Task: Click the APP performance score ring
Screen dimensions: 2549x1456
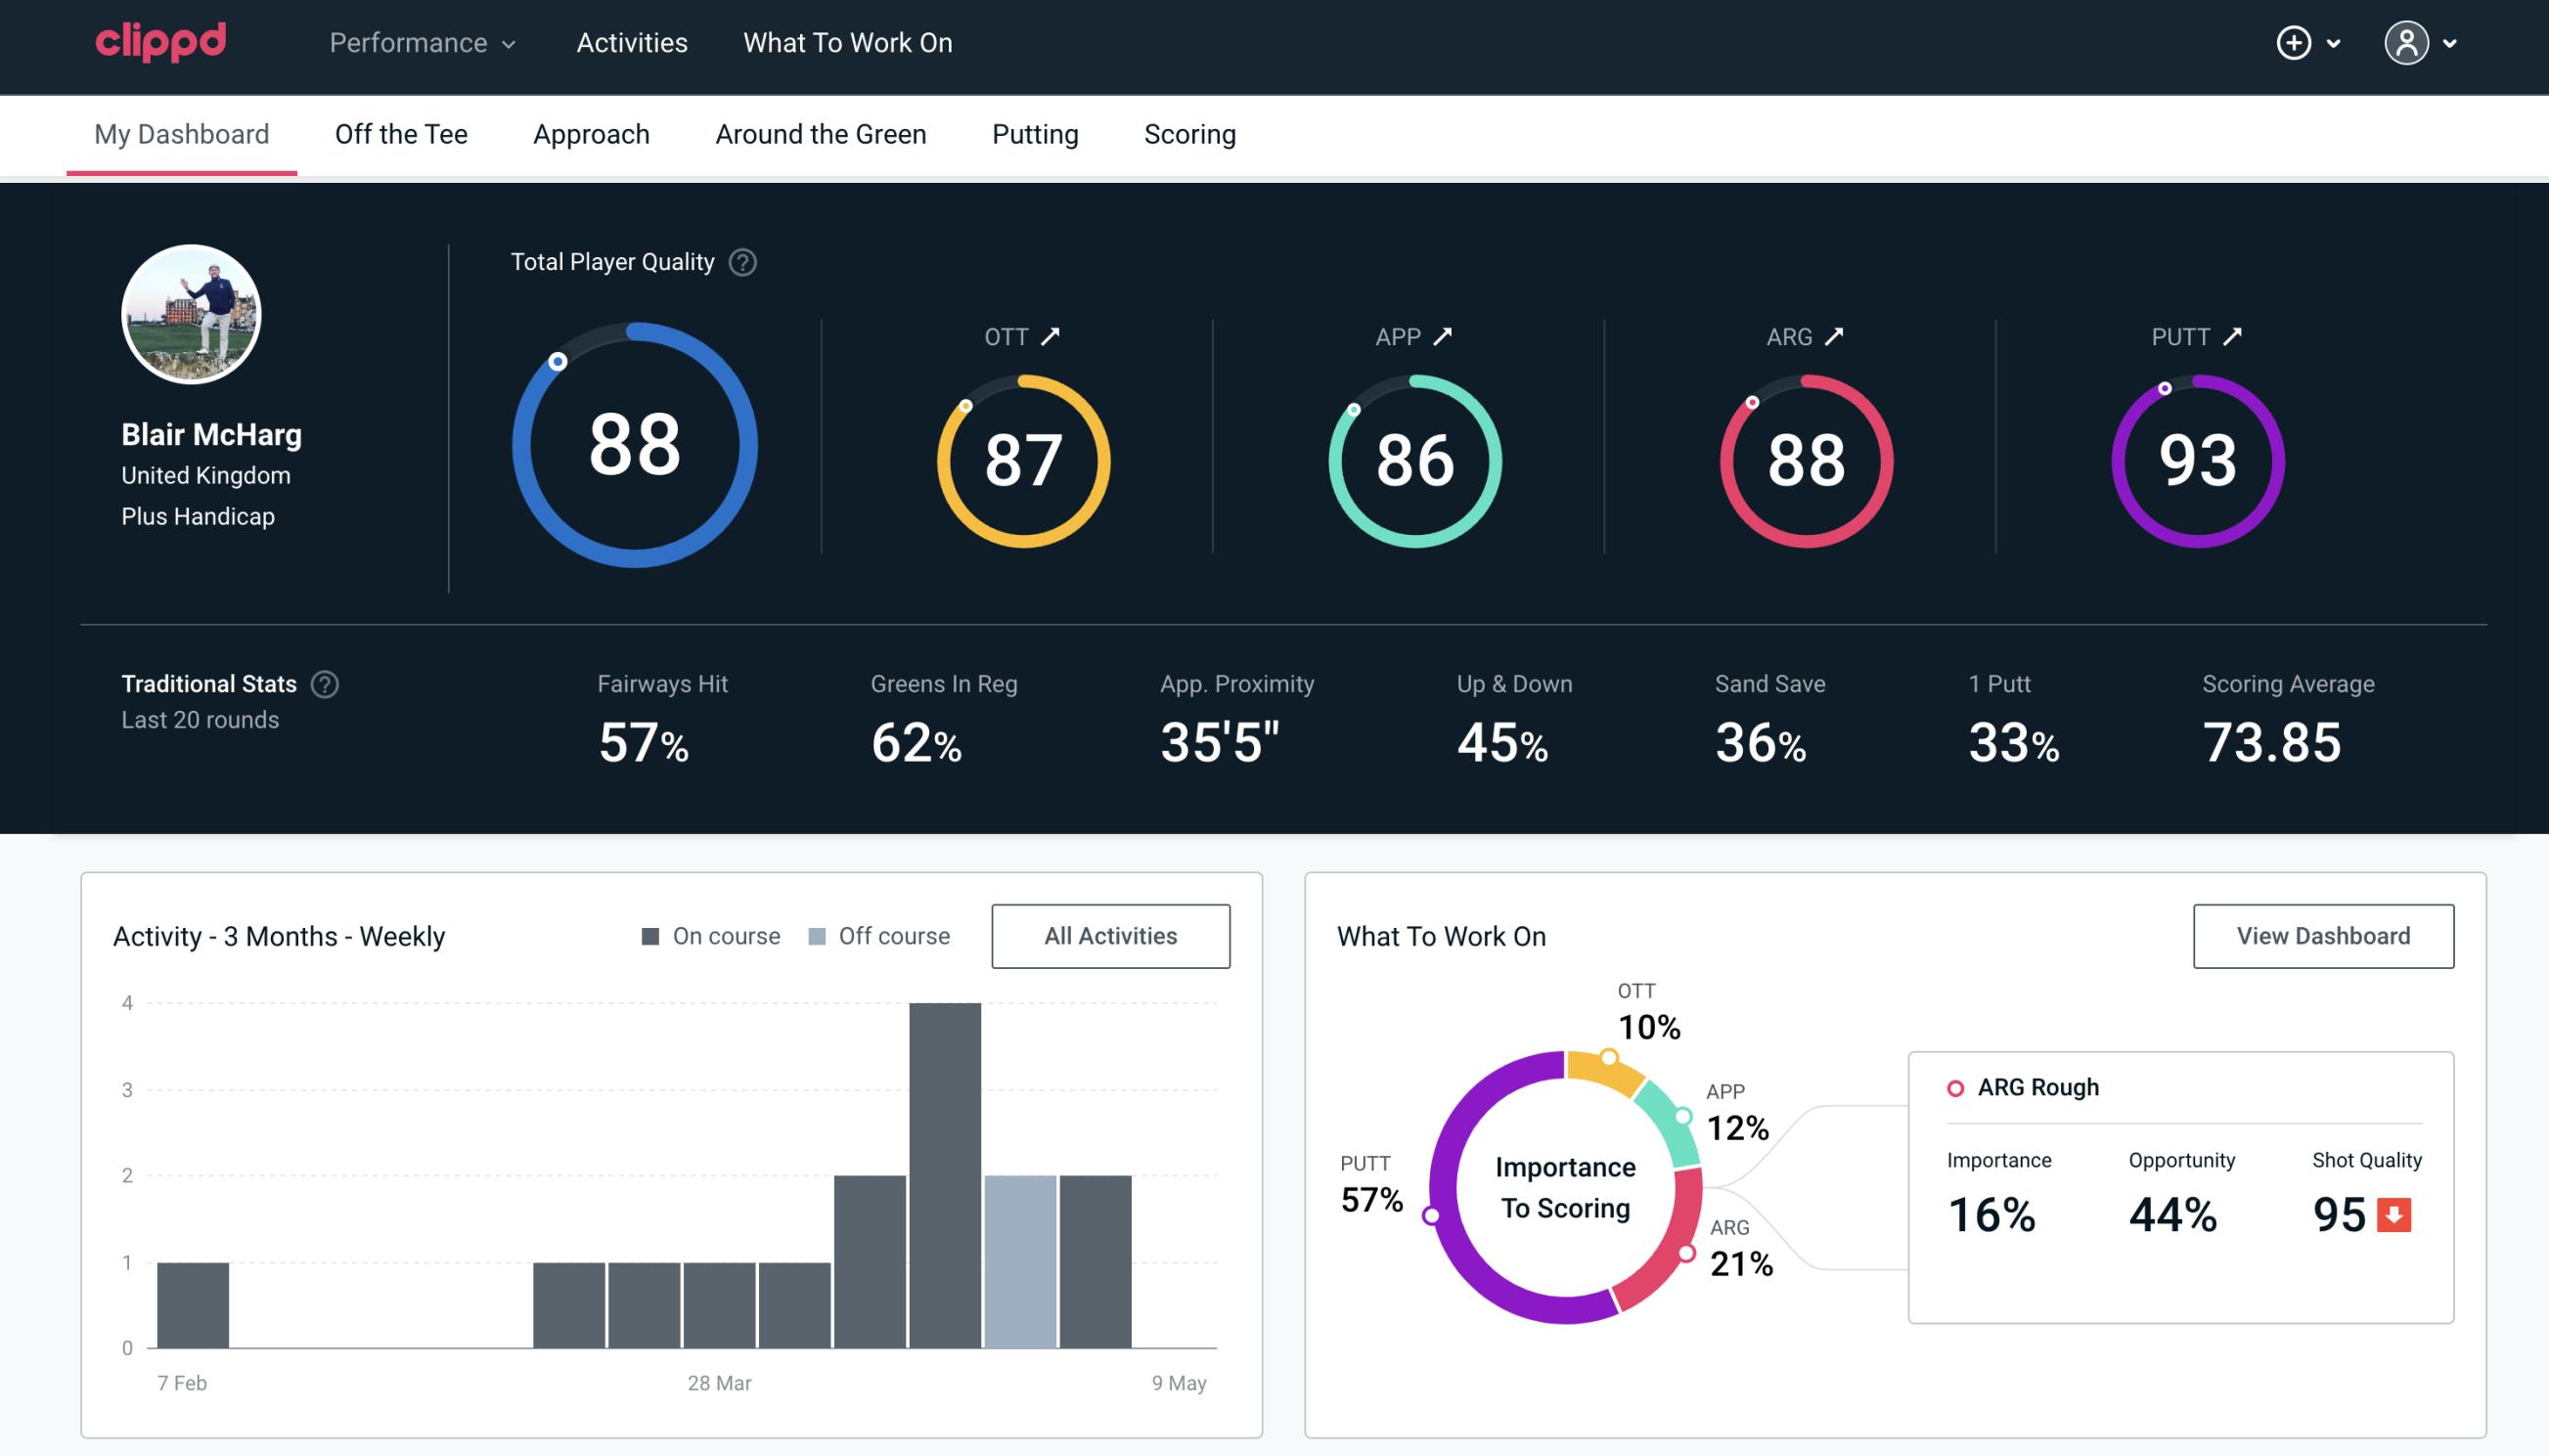Action: click(1412, 454)
